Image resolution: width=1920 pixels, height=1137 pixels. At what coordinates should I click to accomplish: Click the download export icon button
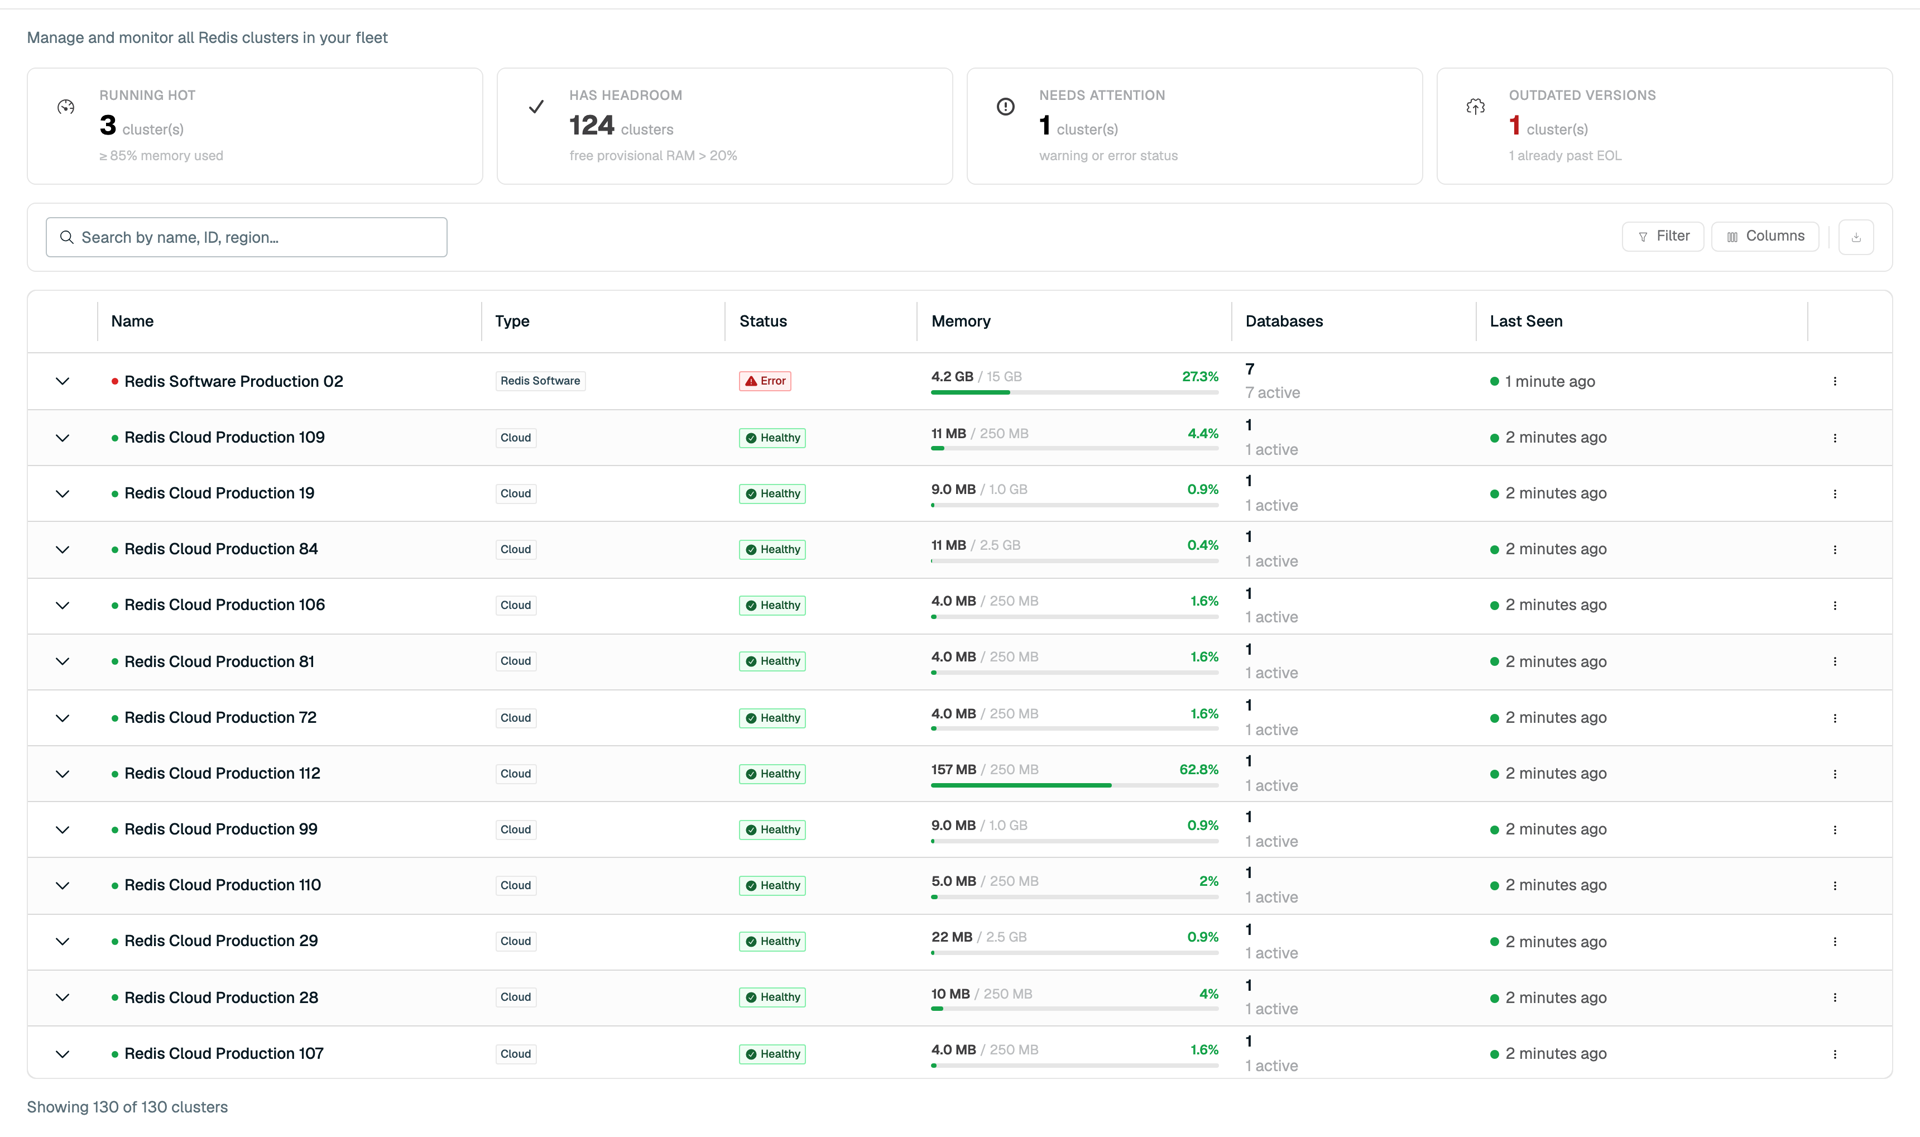pyautogui.click(x=1856, y=237)
